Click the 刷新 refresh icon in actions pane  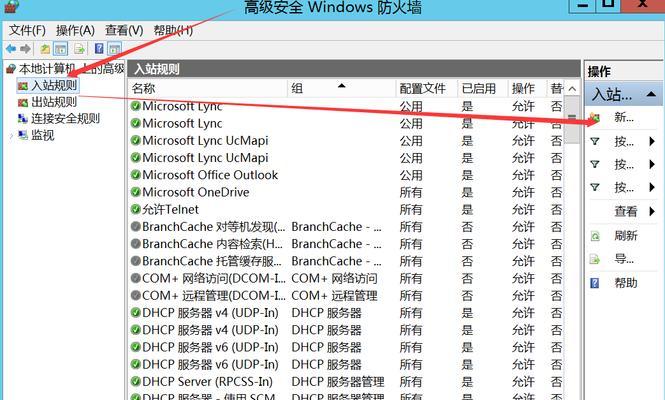click(595, 236)
